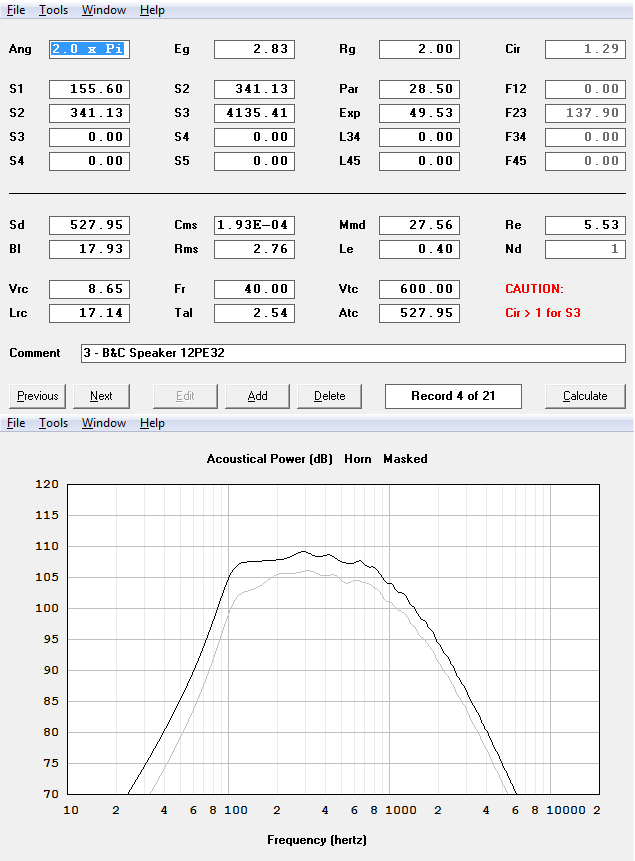
Task: Click the 'Acoustical Power (dB)' chart title
Action: pos(270,459)
